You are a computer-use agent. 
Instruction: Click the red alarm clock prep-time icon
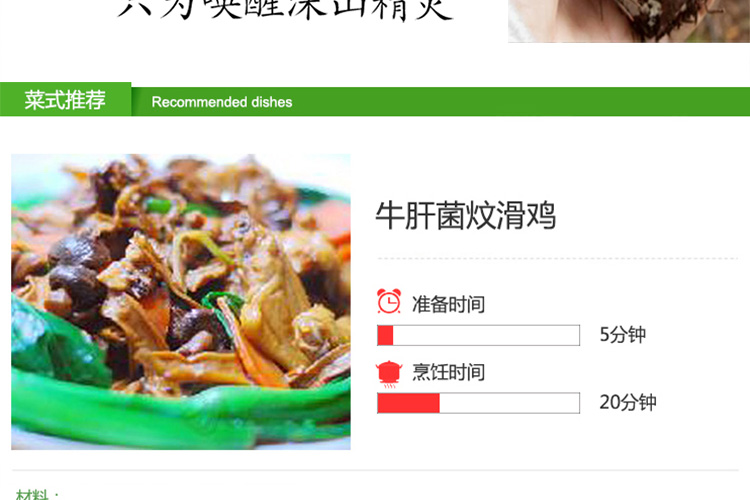click(x=389, y=301)
